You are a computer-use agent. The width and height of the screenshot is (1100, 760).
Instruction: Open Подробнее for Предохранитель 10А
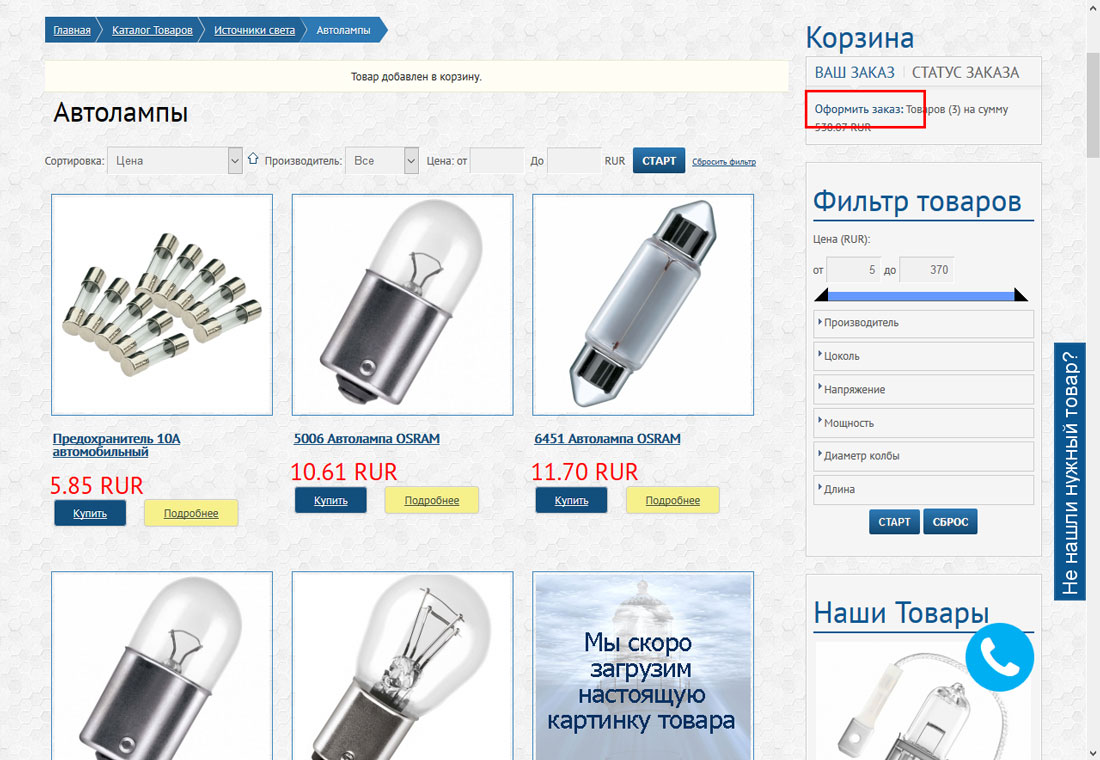click(191, 513)
